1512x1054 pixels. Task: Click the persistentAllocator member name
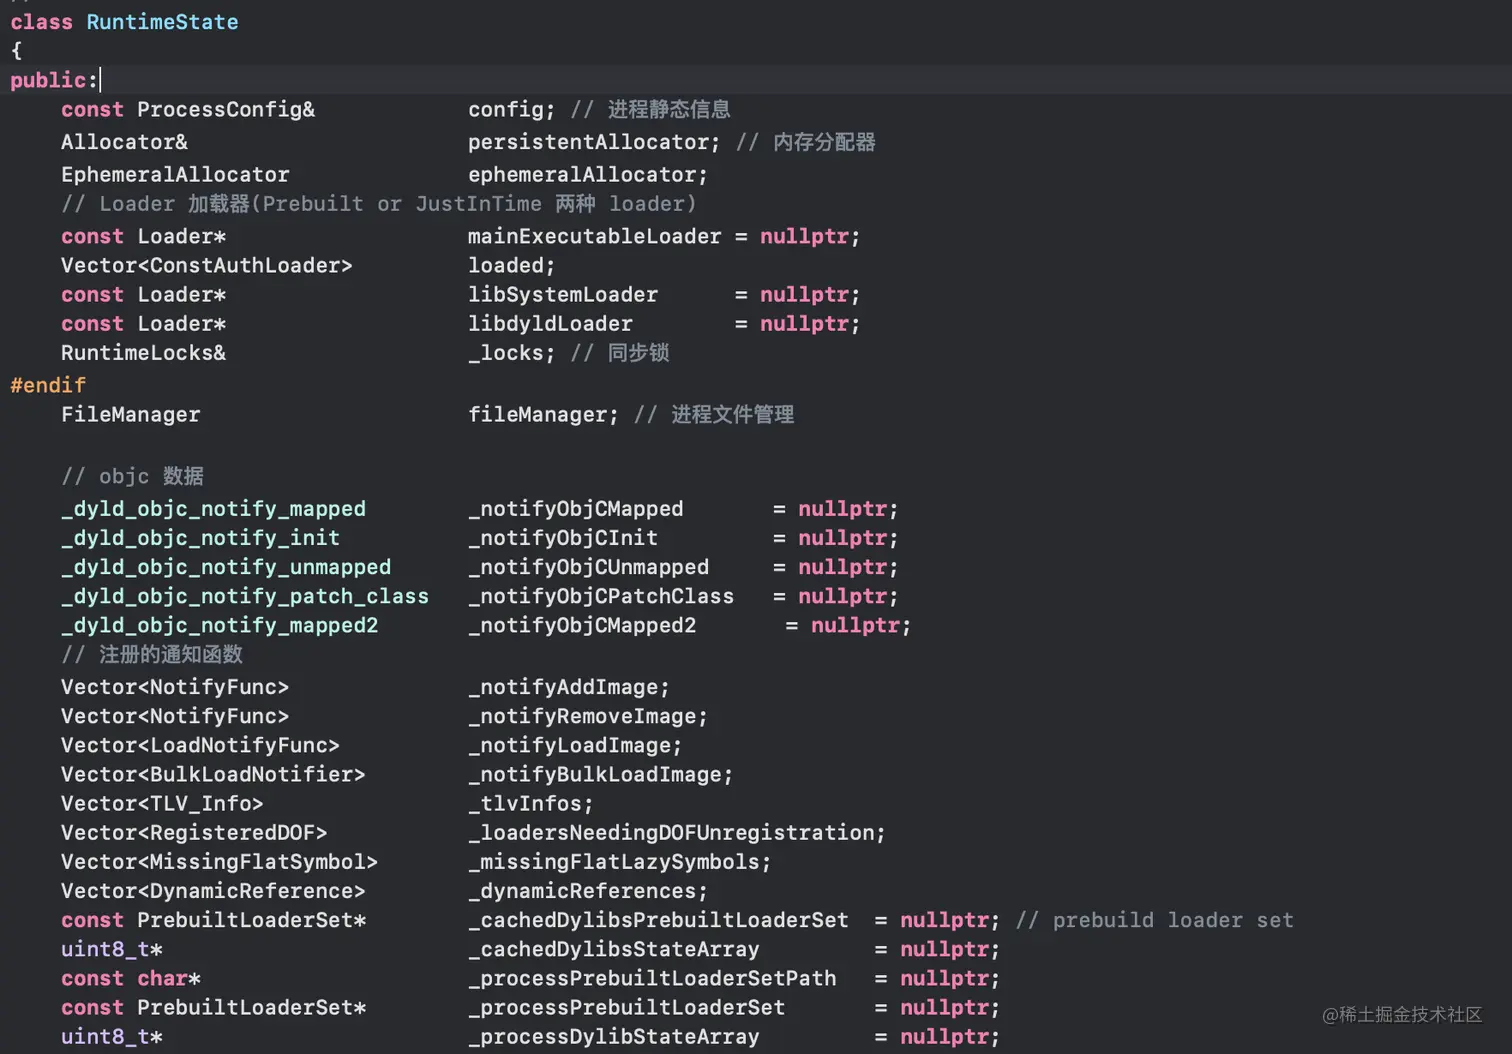pos(588,142)
